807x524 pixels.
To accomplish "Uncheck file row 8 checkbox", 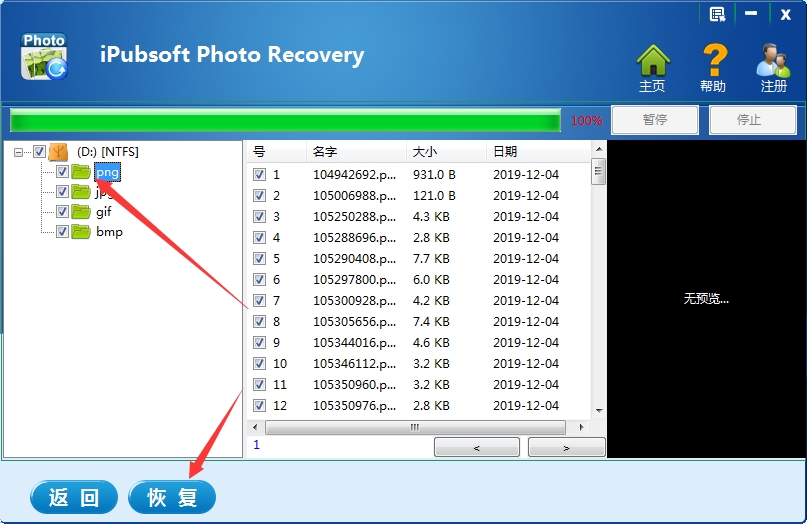I will pos(259,322).
